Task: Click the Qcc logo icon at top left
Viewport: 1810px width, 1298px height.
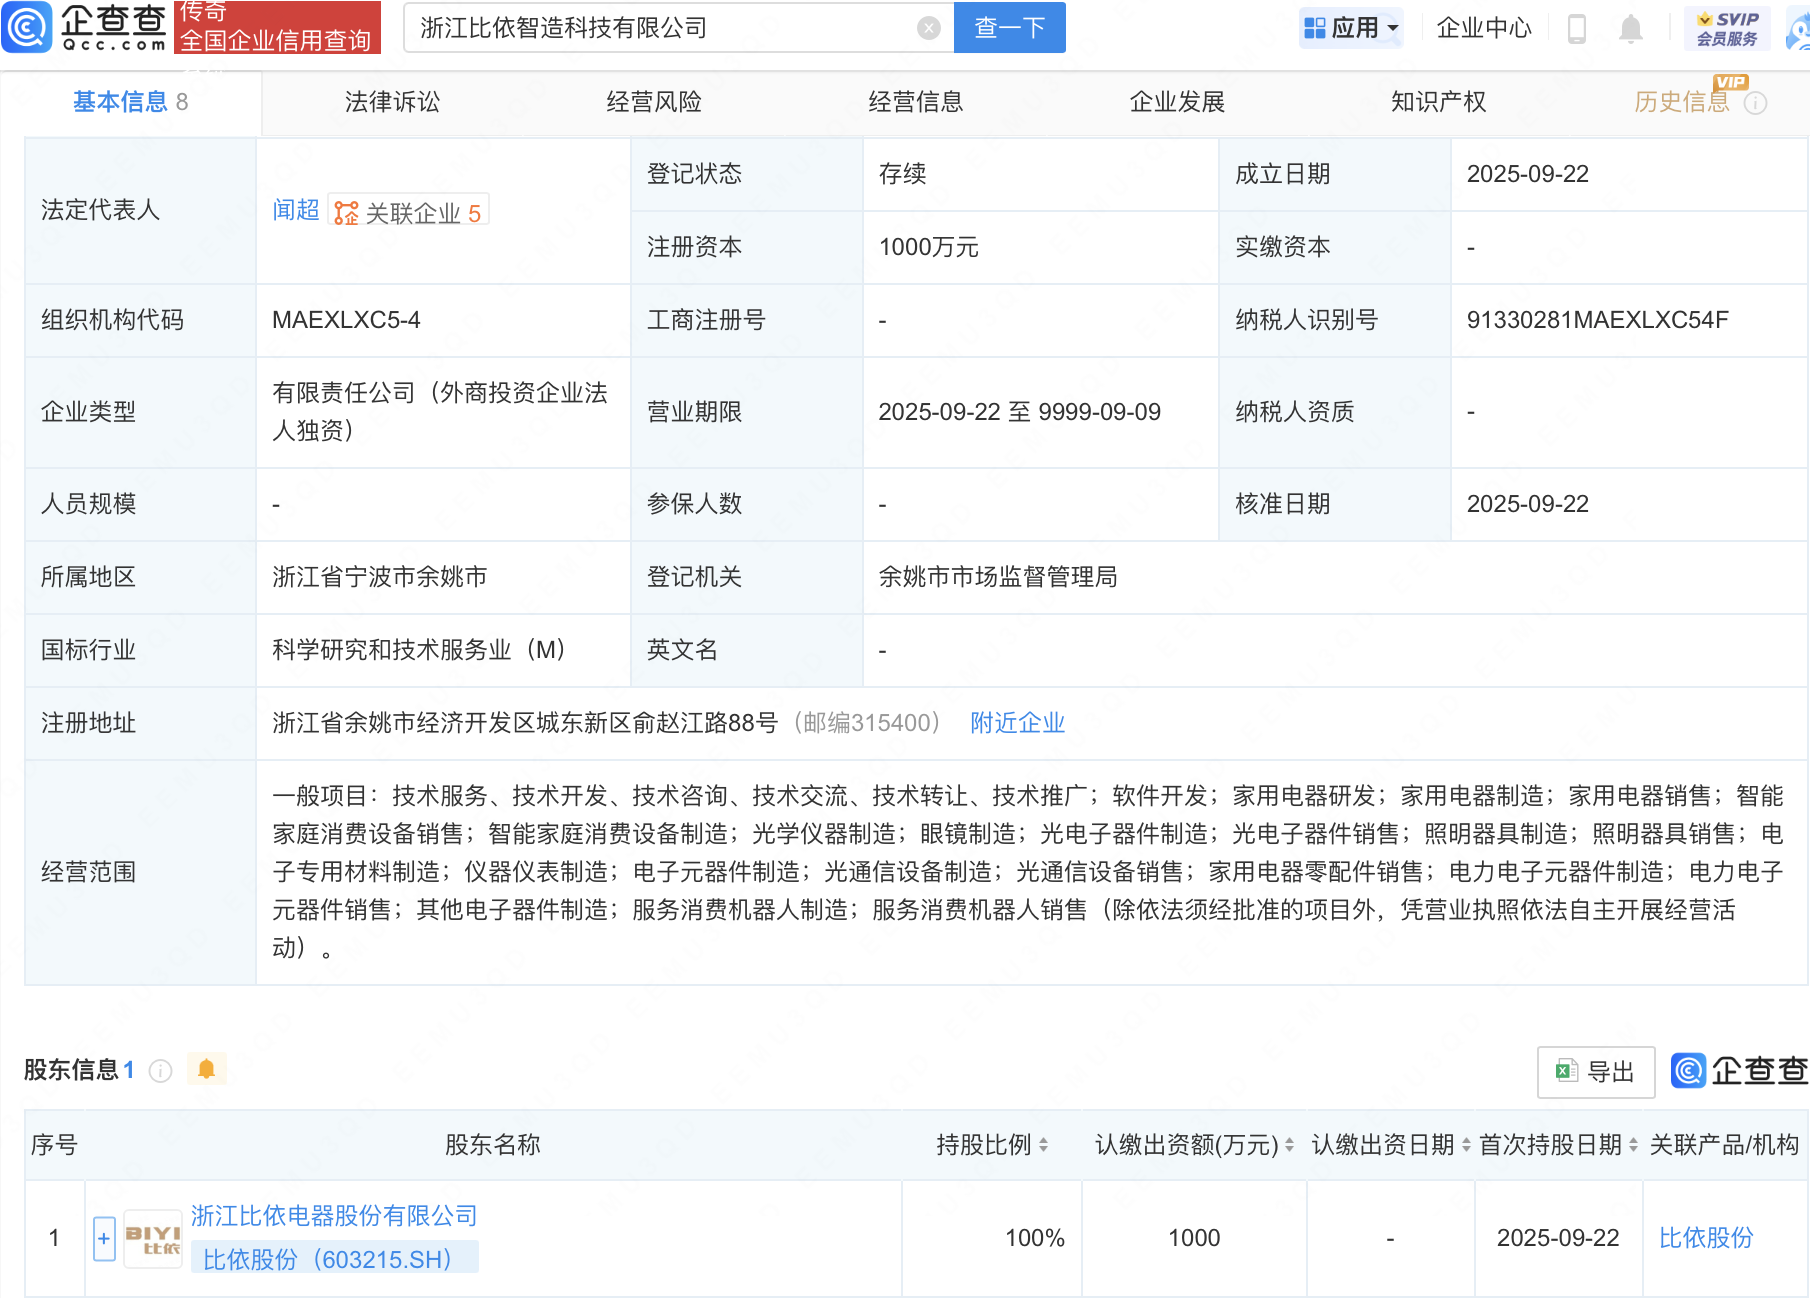Action: tap(27, 27)
